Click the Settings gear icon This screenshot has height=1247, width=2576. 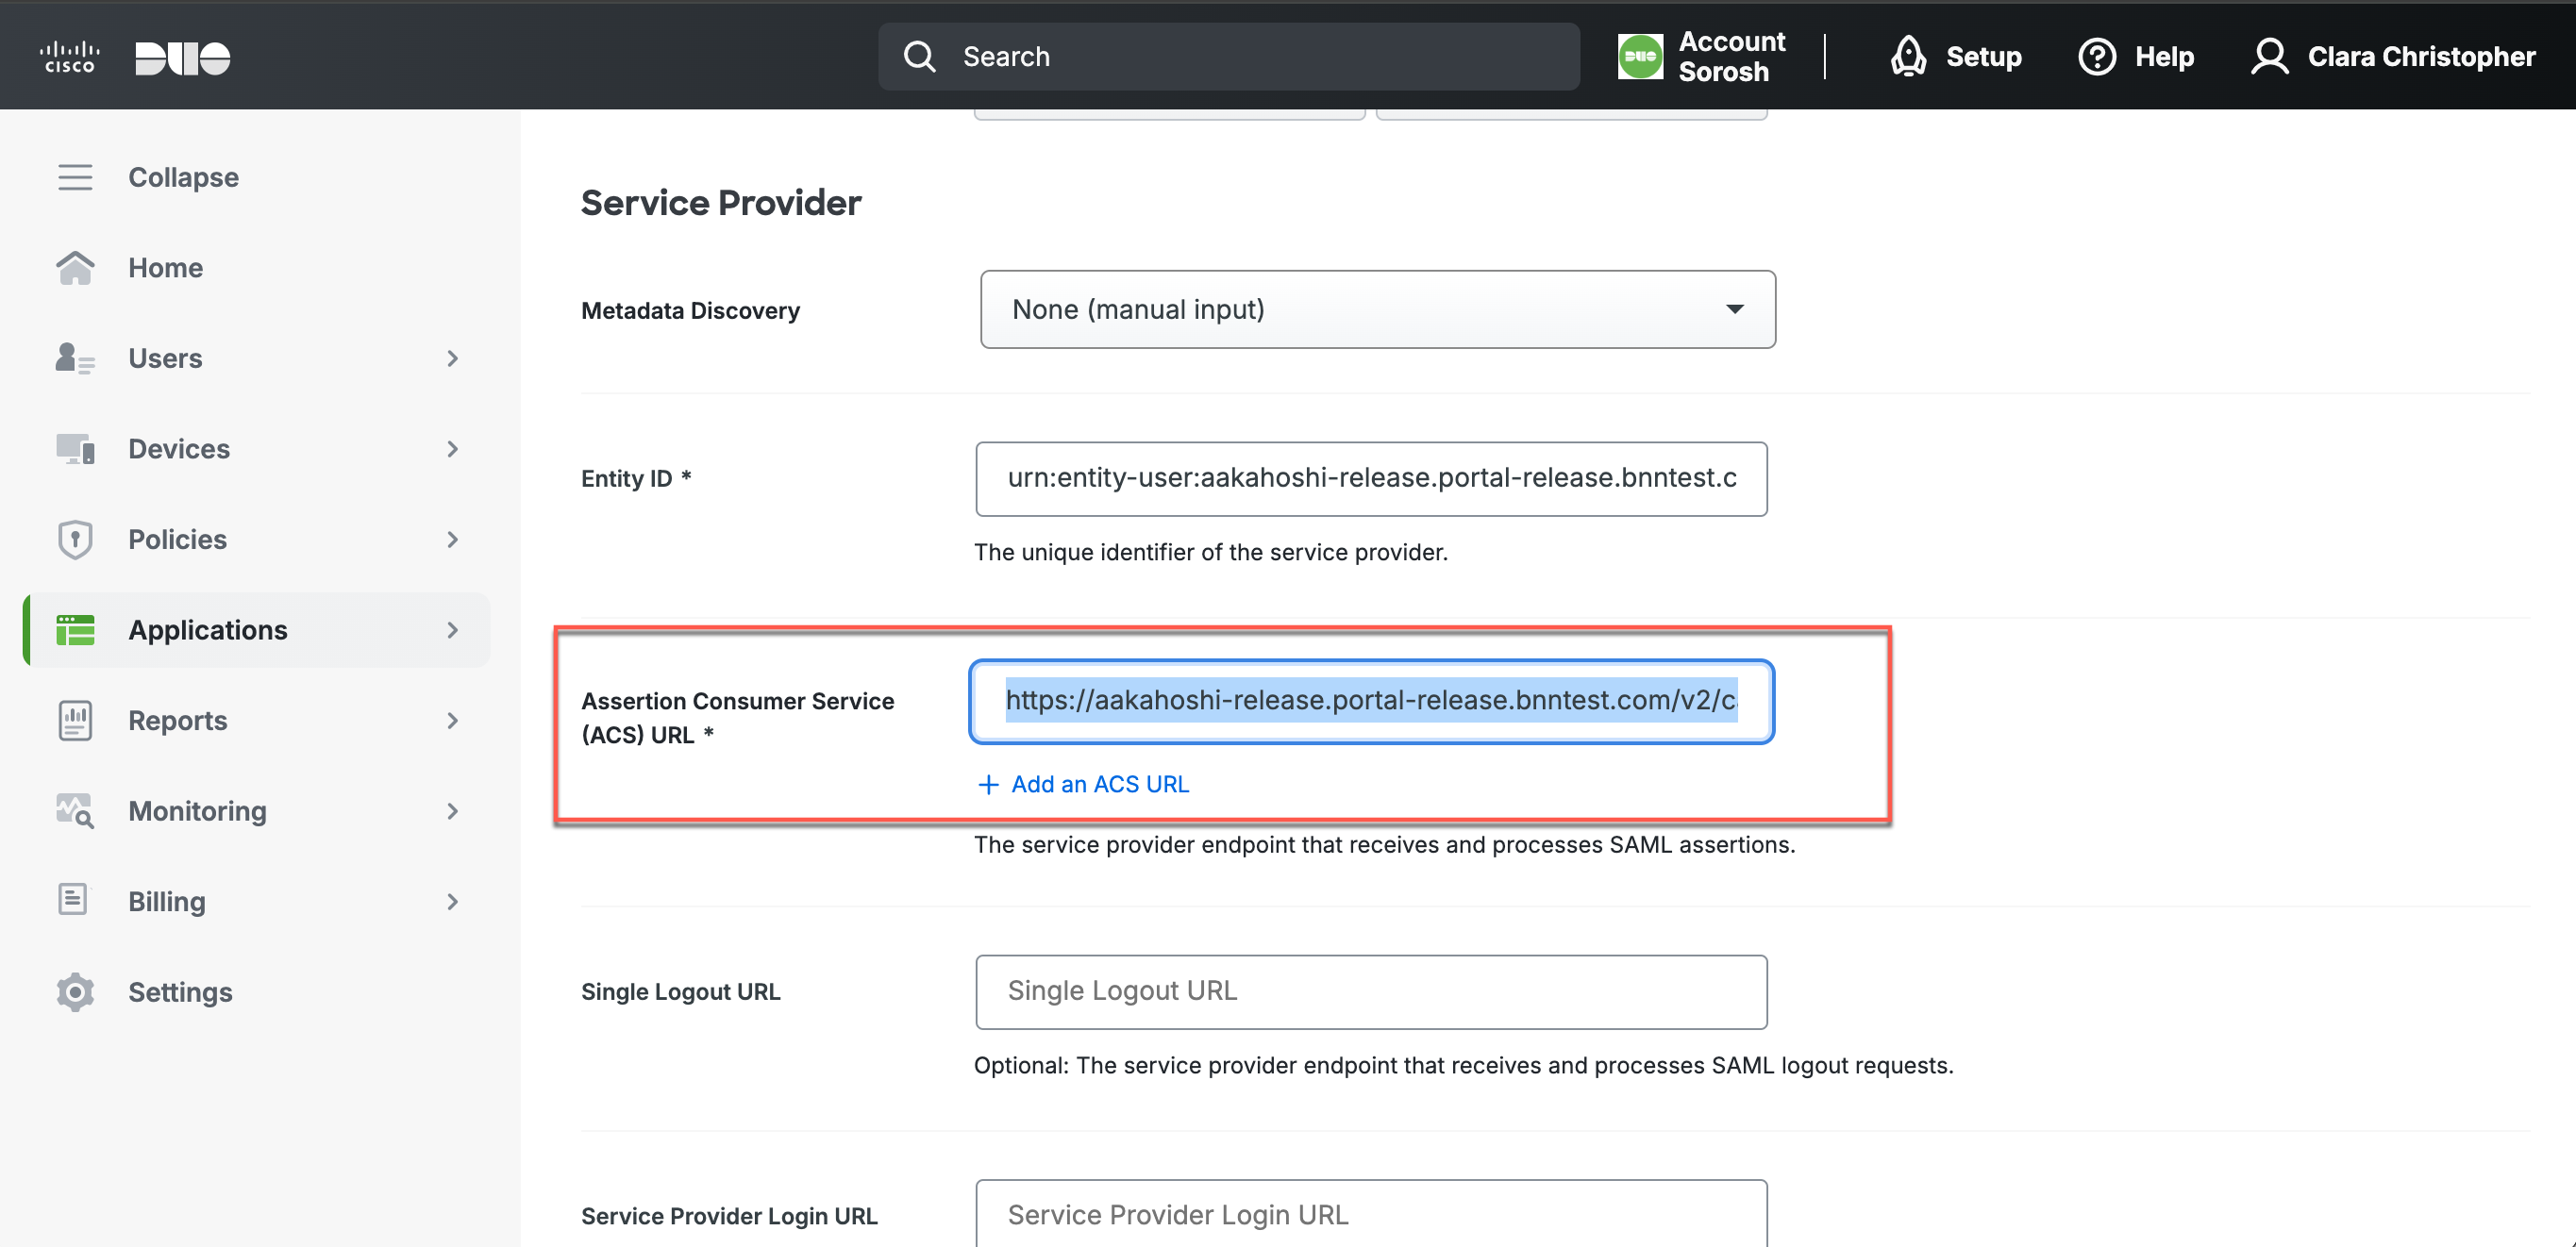click(75, 992)
